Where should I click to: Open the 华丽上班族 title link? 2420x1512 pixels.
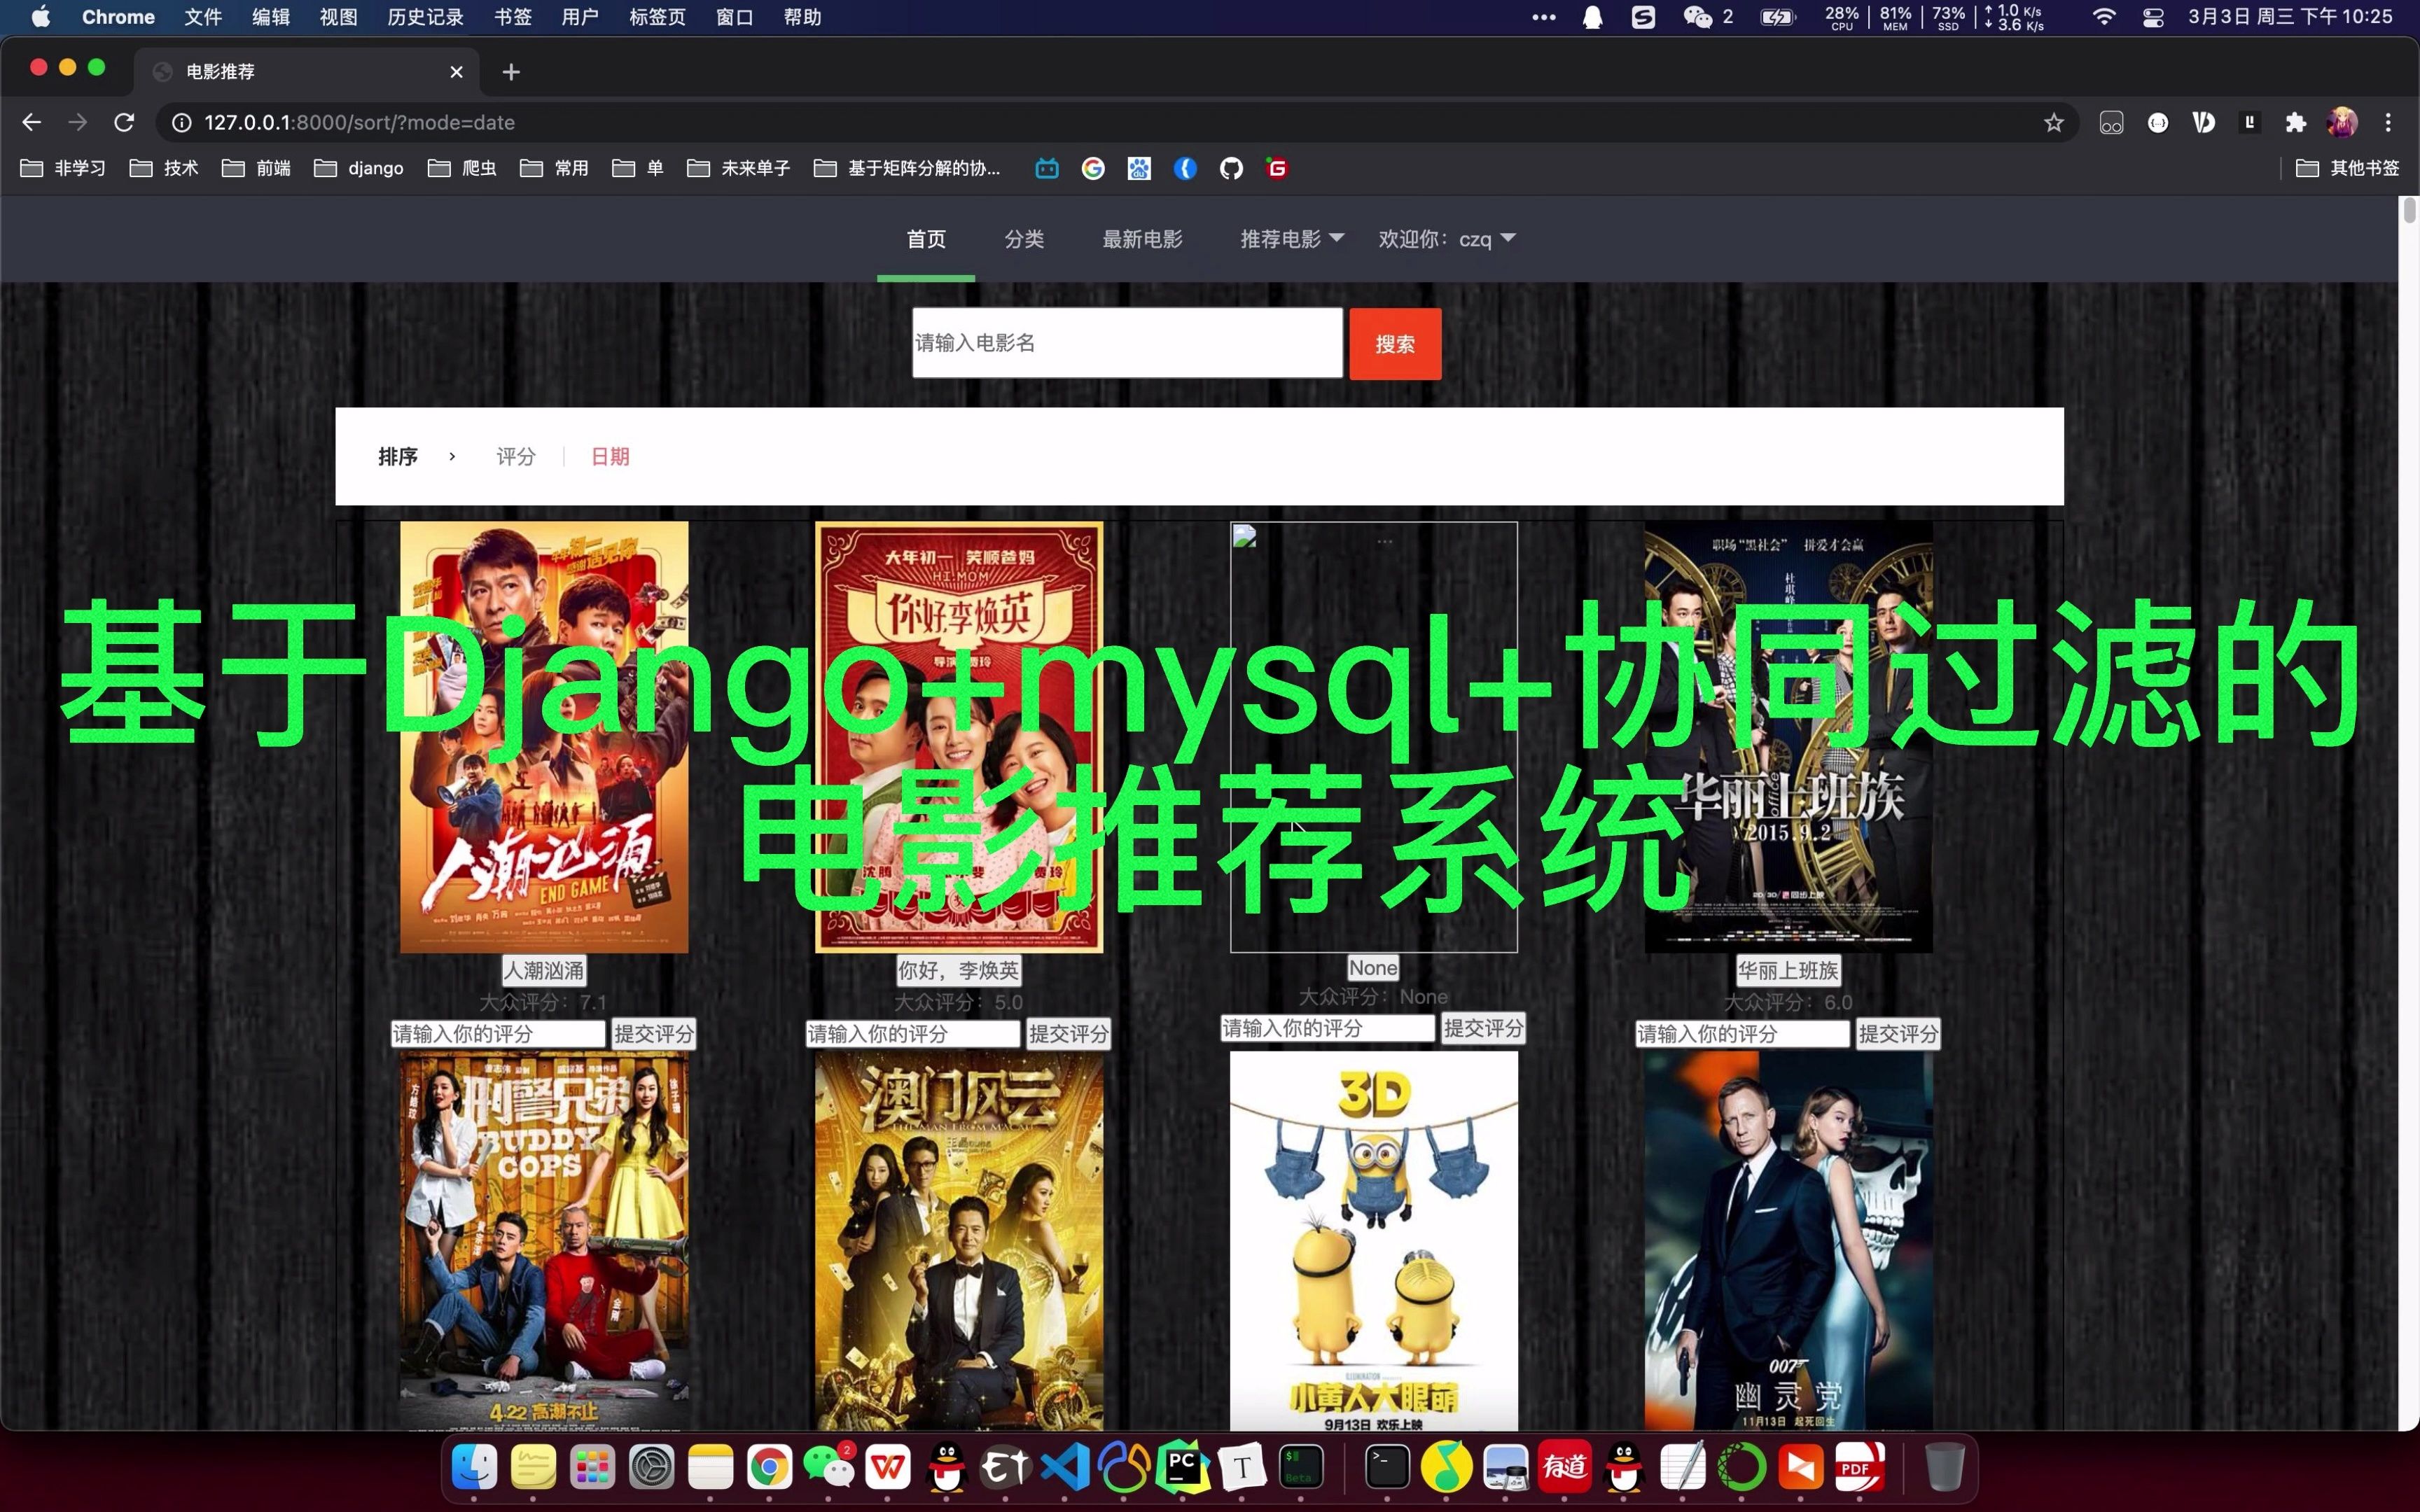[x=1788, y=970]
